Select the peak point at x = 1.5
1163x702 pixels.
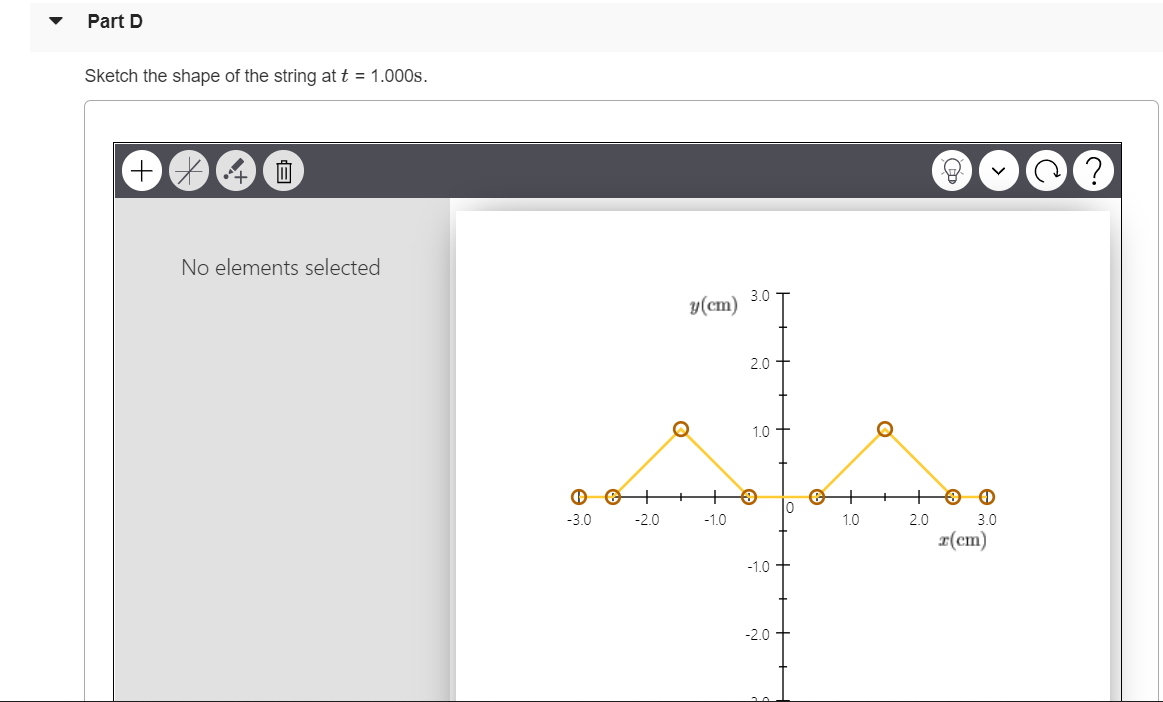(884, 429)
